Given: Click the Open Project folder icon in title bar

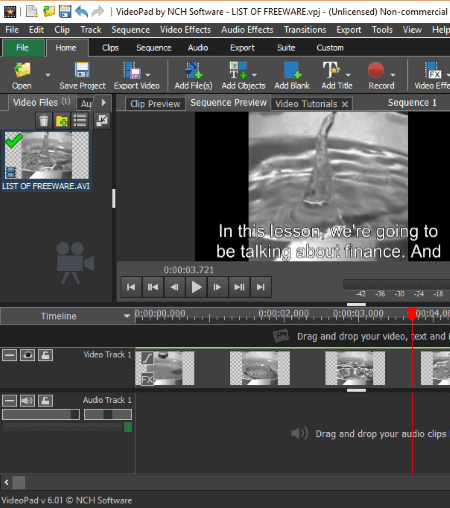Looking at the screenshot, I should click(x=49, y=11).
